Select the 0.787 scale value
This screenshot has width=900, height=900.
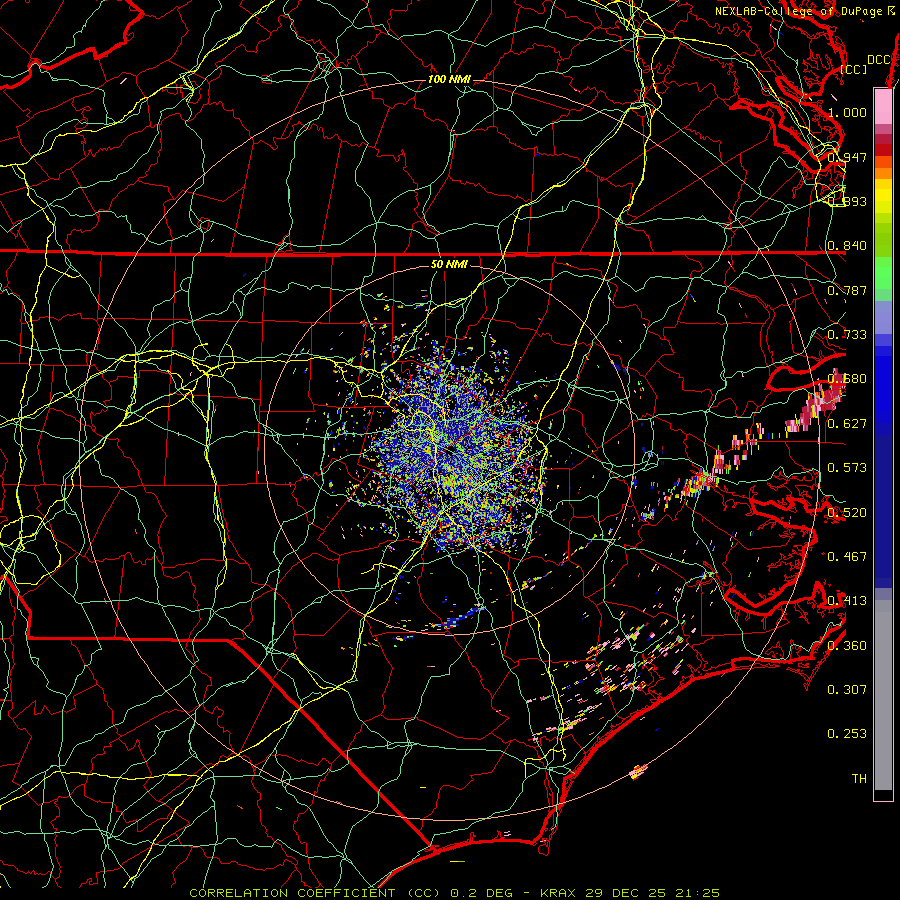pyautogui.click(x=847, y=290)
